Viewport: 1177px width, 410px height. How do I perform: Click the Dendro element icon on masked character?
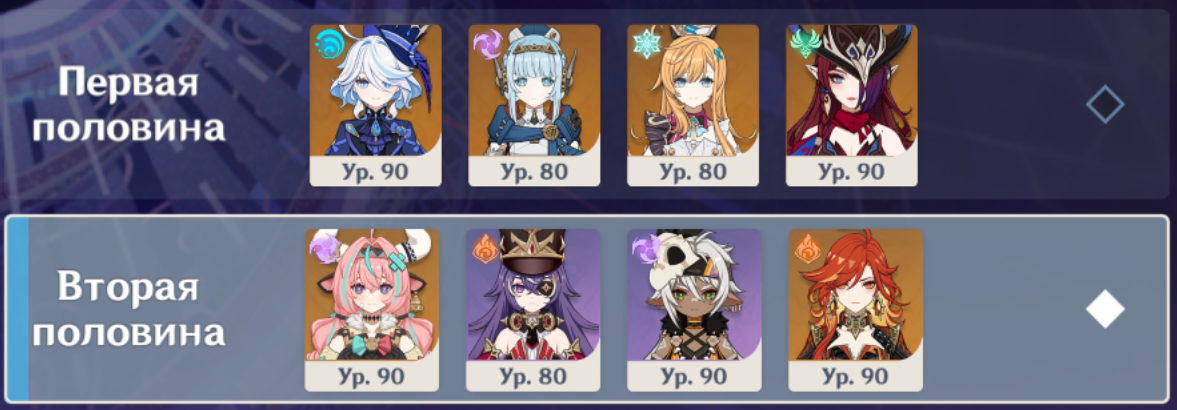pos(804,44)
